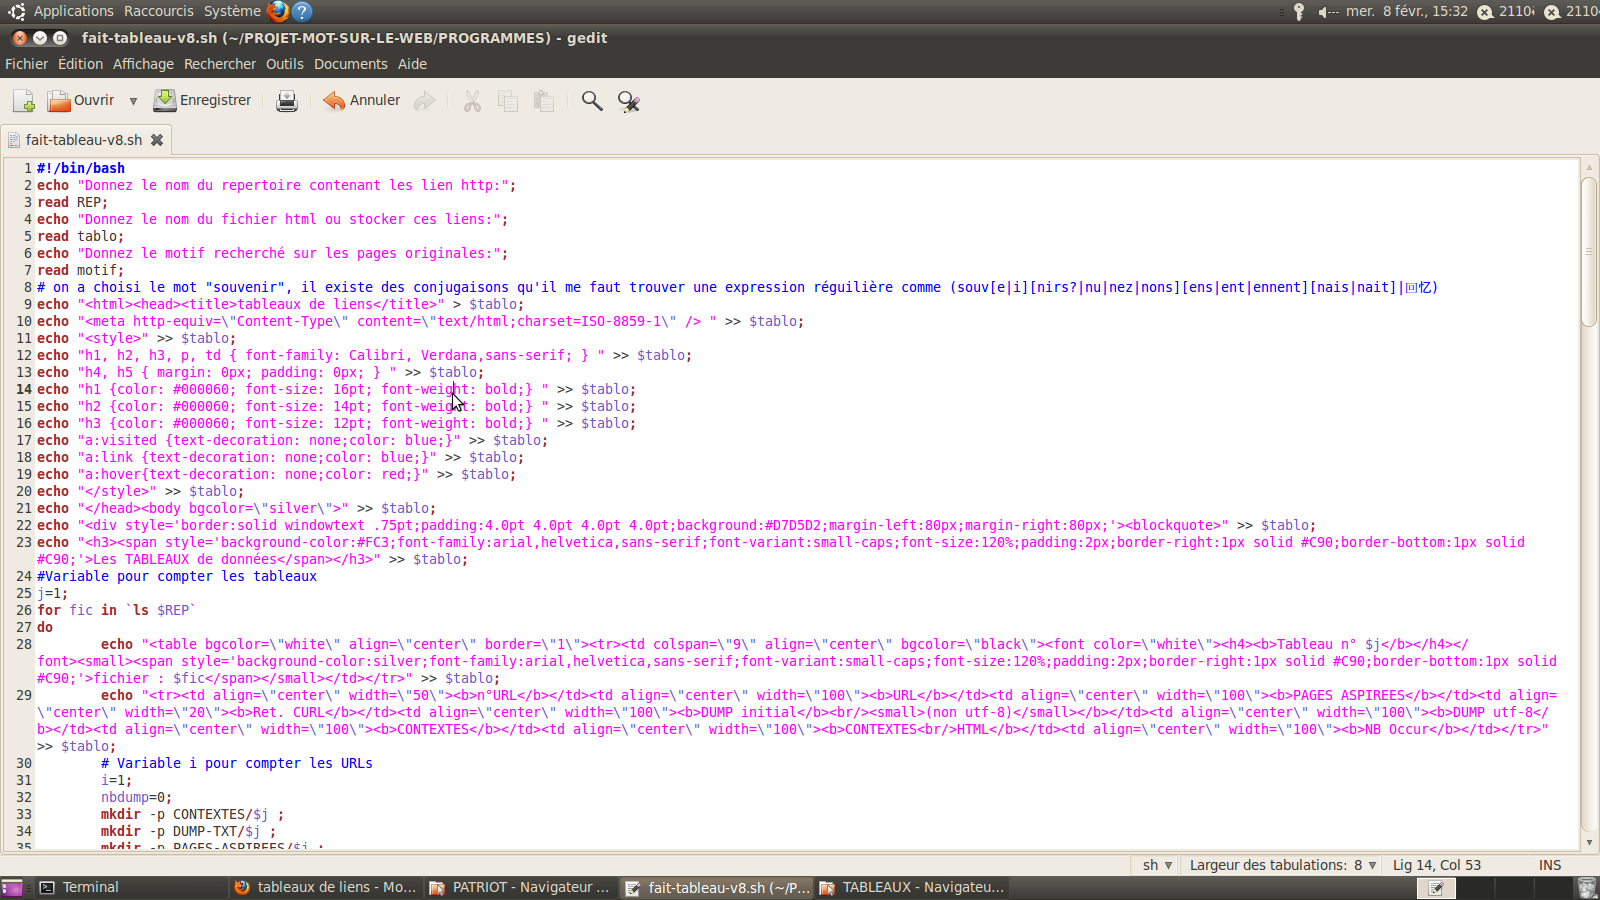Screen dimensions: 1600x900
Task: Open the Rechercher menu
Action: click(x=219, y=64)
